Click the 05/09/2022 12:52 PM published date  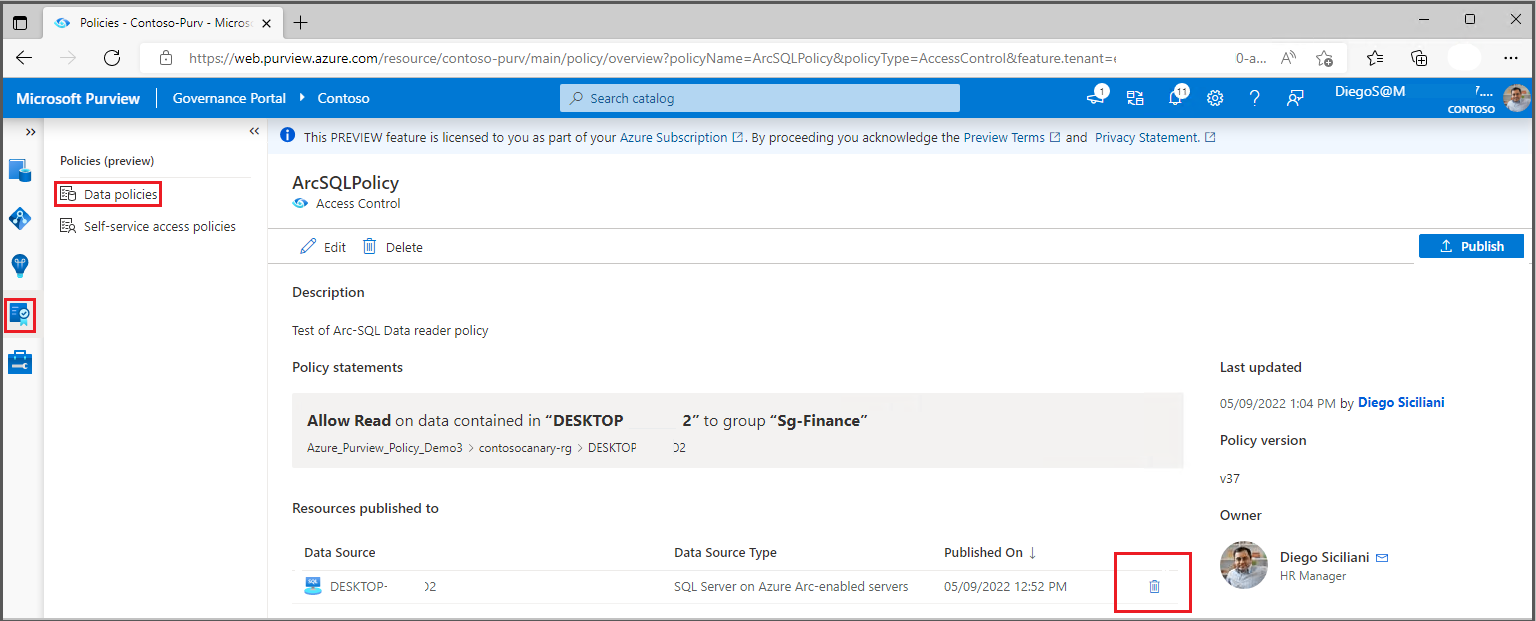pyautogui.click(x=1005, y=586)
